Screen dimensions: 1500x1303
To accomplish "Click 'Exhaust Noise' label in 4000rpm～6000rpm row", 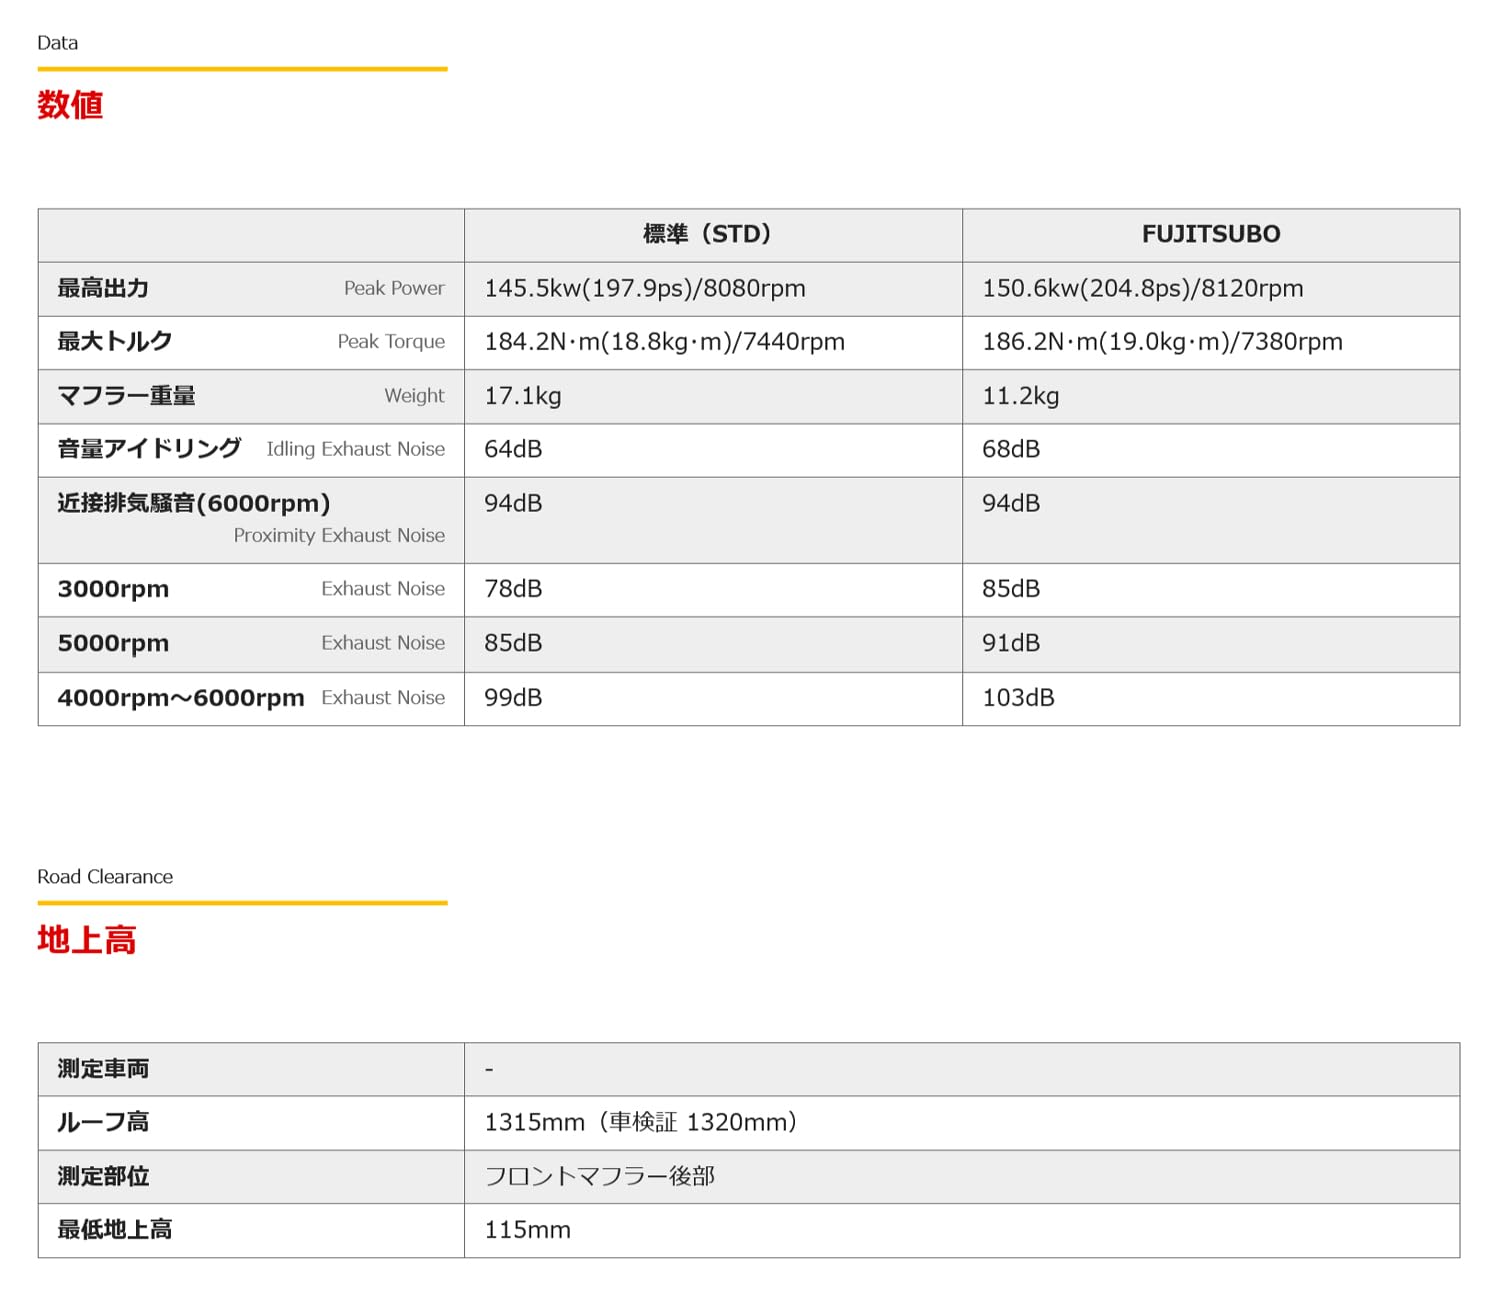I will click(x=383, y=698).
